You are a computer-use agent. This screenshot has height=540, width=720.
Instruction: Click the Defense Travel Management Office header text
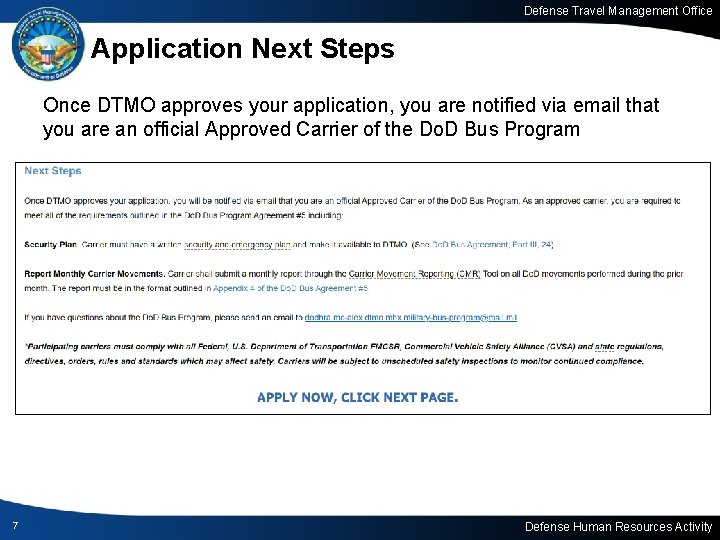(618, 11)
